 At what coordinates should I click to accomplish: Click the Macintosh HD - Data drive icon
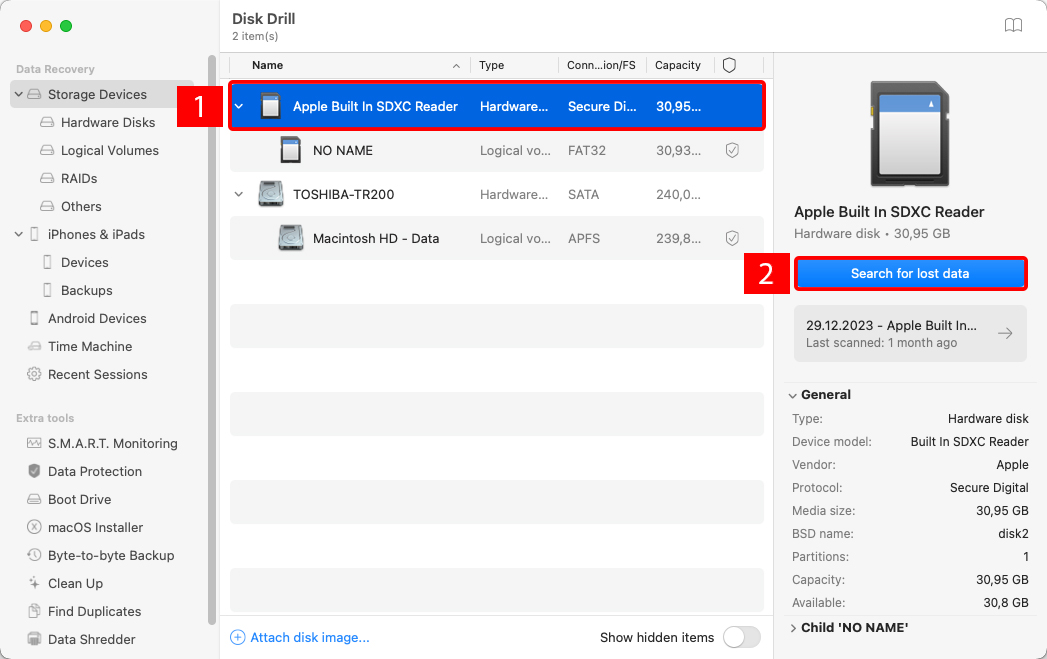tap(290, 238)
